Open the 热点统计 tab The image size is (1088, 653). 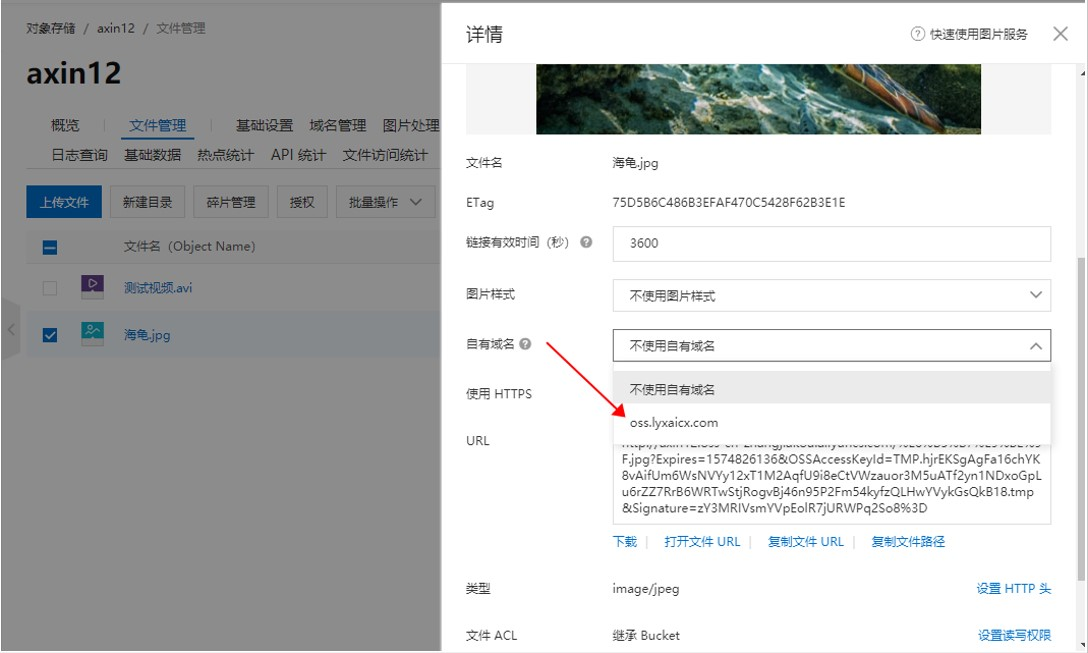click(x=226, y=155)
